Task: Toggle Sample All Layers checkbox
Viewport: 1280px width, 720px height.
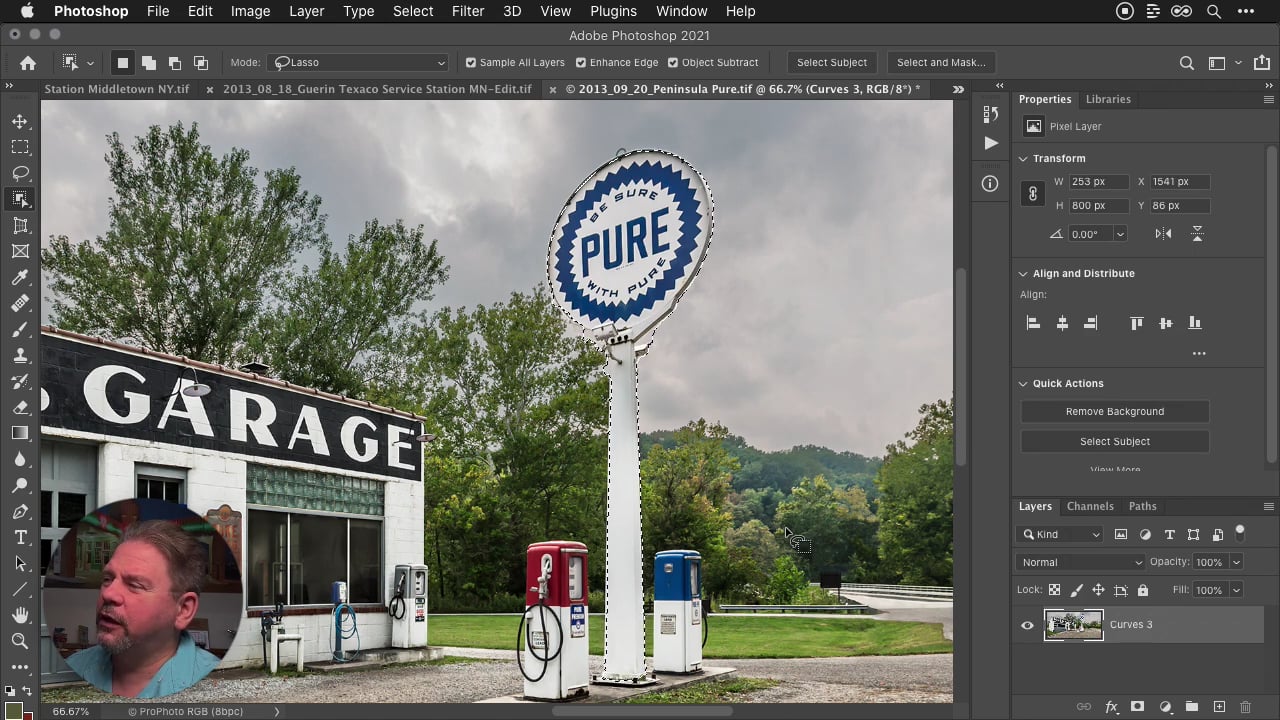Action: (471, 62)
